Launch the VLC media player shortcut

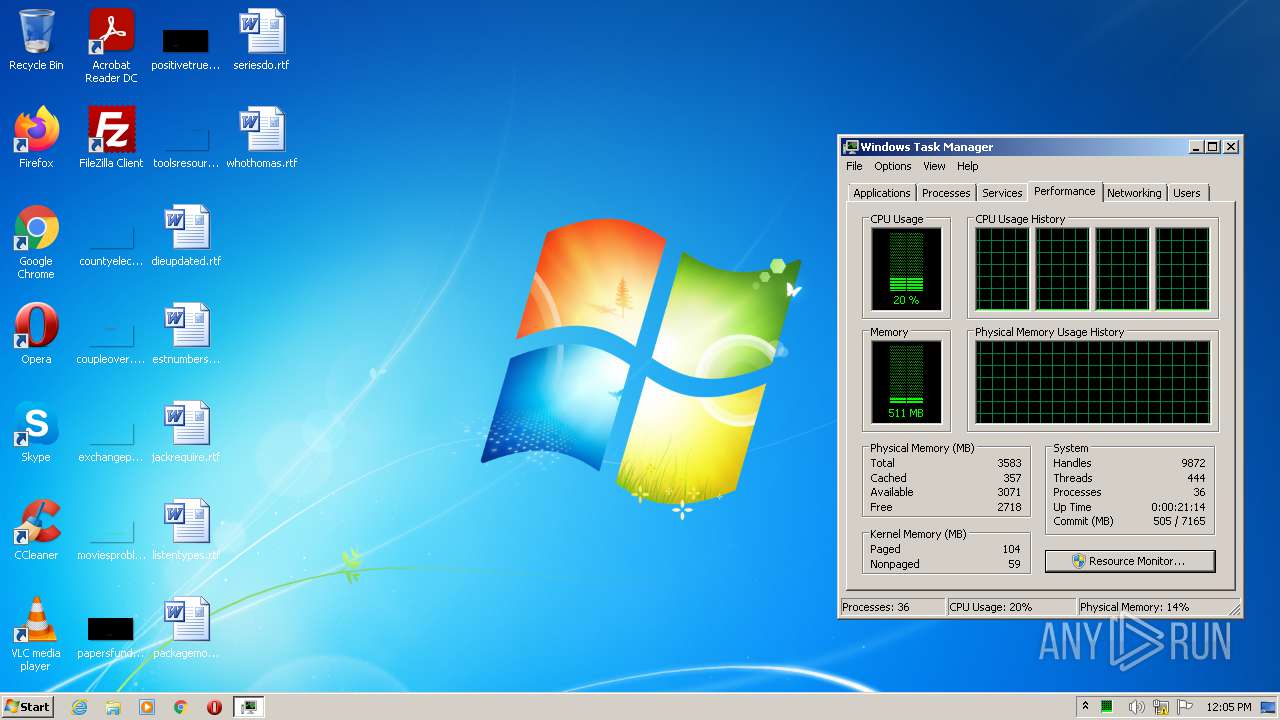(36, 634)
